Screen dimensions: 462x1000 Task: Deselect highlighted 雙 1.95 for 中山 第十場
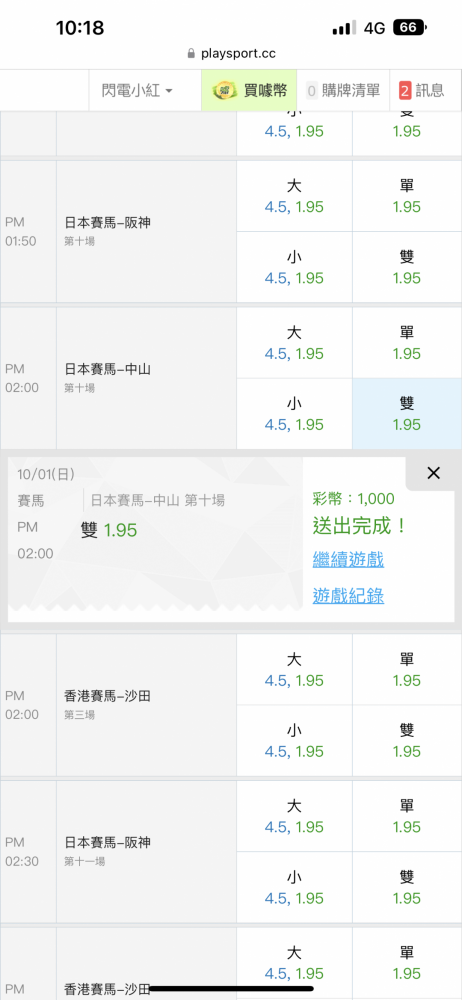(407, 414)
